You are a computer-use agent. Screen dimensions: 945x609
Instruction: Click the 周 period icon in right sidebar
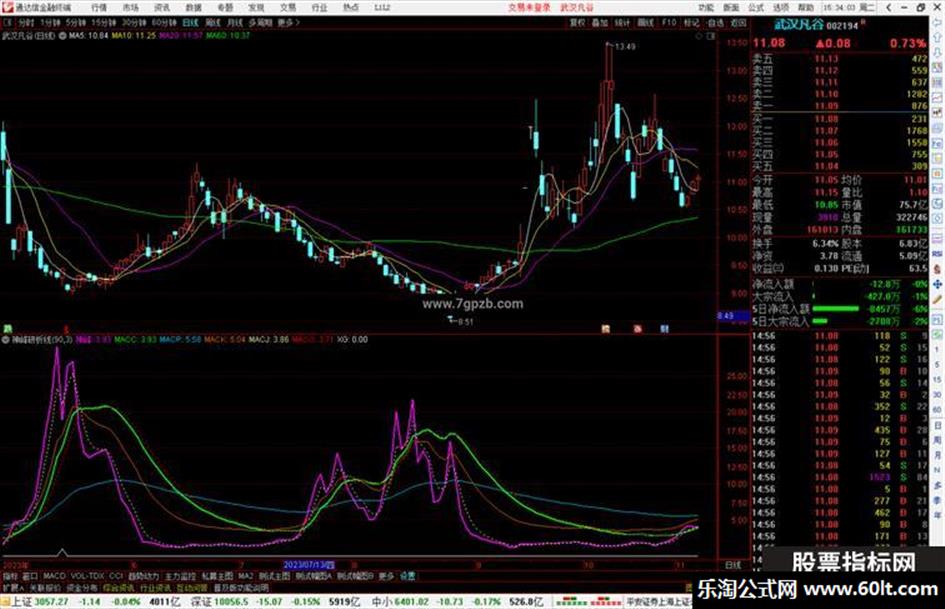point(938,440)
